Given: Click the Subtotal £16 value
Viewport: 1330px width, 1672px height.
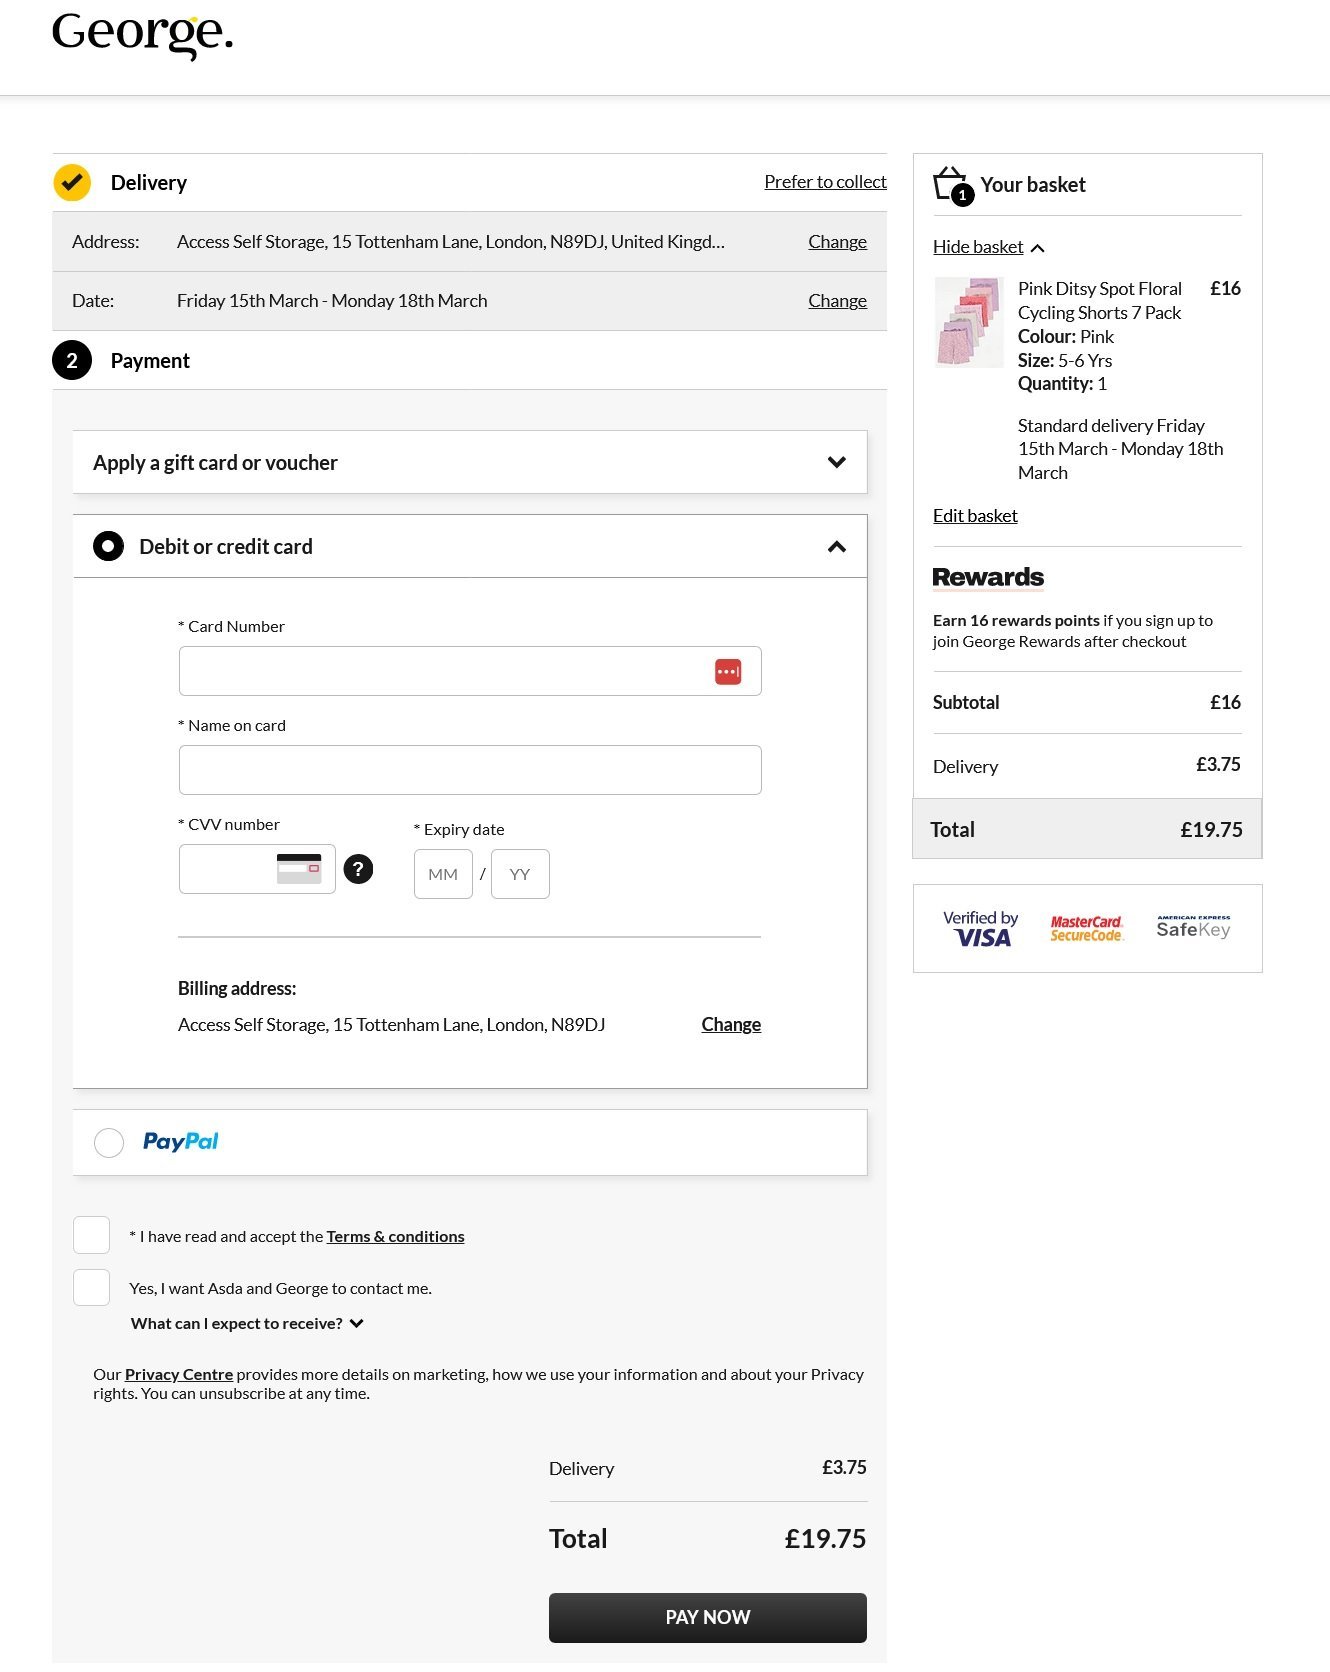Looking at the screenshot, I should pos(1225,703).
